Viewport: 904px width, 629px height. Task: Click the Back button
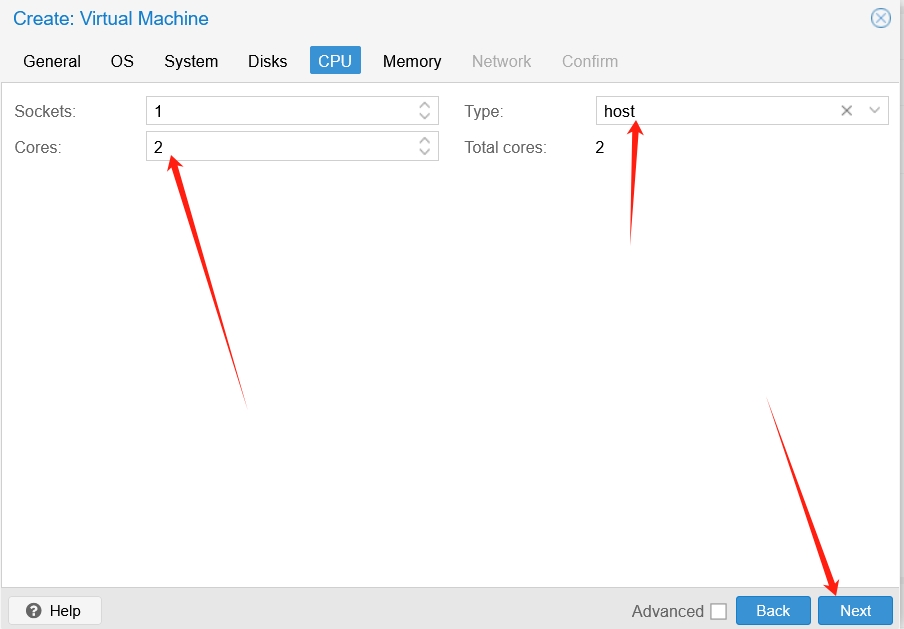pyautogui.click(x=773, y=611)
